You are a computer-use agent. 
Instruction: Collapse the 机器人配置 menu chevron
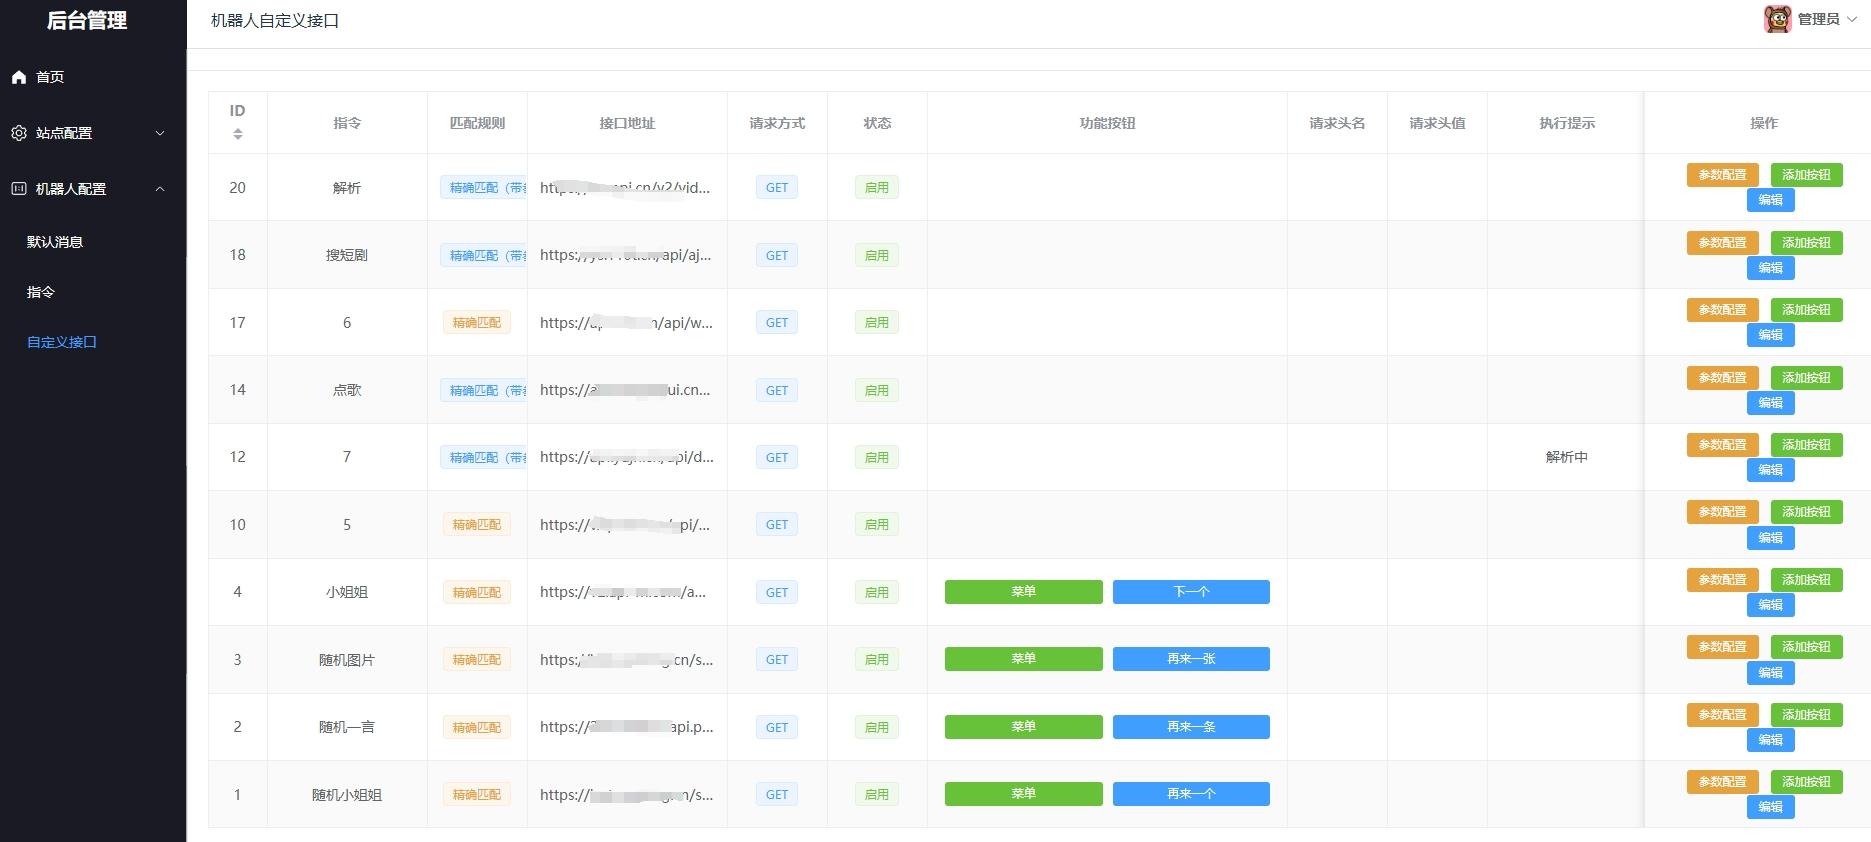(160, 189)
